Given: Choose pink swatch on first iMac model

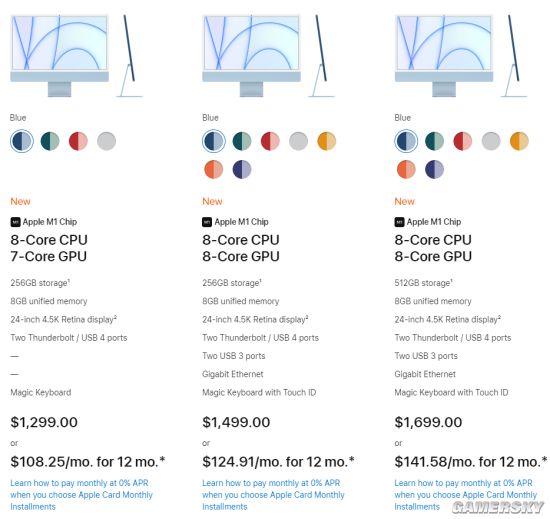Looking at the screenshot, I should tap(78, 141).
